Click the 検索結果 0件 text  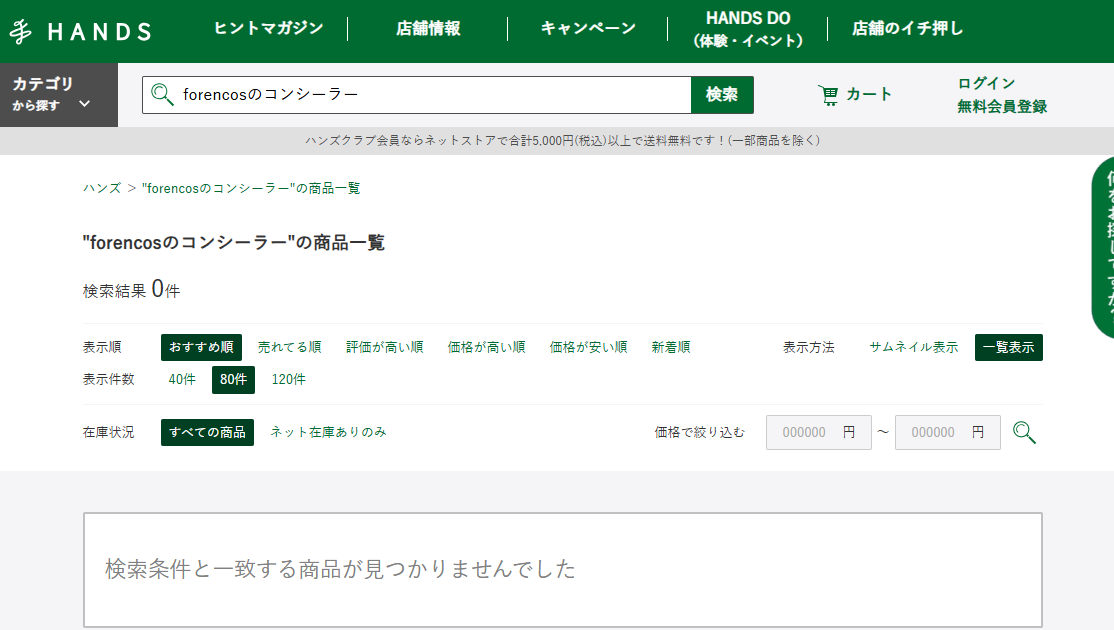pyautogui.click(x=131, y=290)
